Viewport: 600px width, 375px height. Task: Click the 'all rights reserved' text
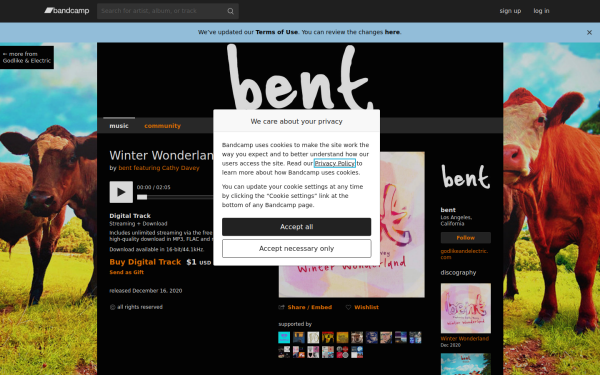point(140,307)
